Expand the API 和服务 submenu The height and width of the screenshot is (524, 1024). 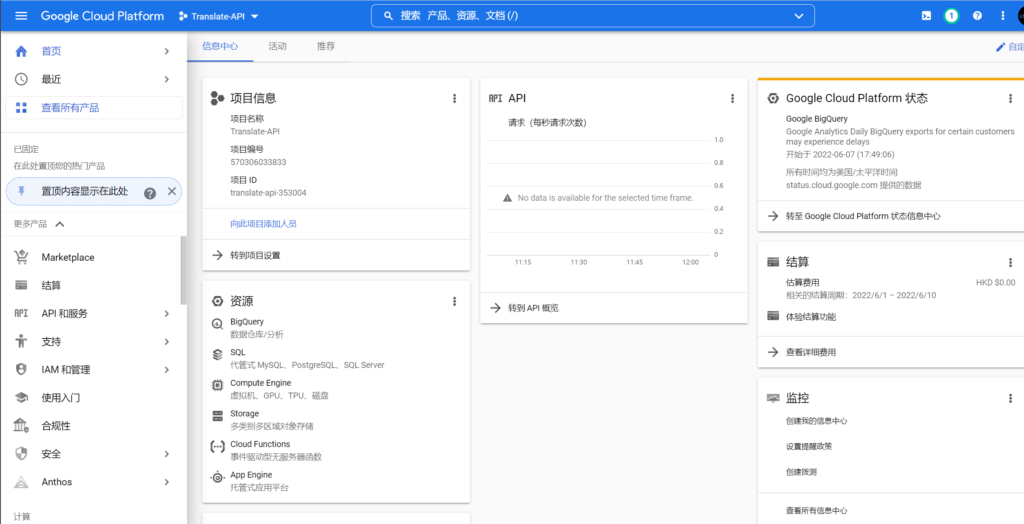click(x=166, y=313)
